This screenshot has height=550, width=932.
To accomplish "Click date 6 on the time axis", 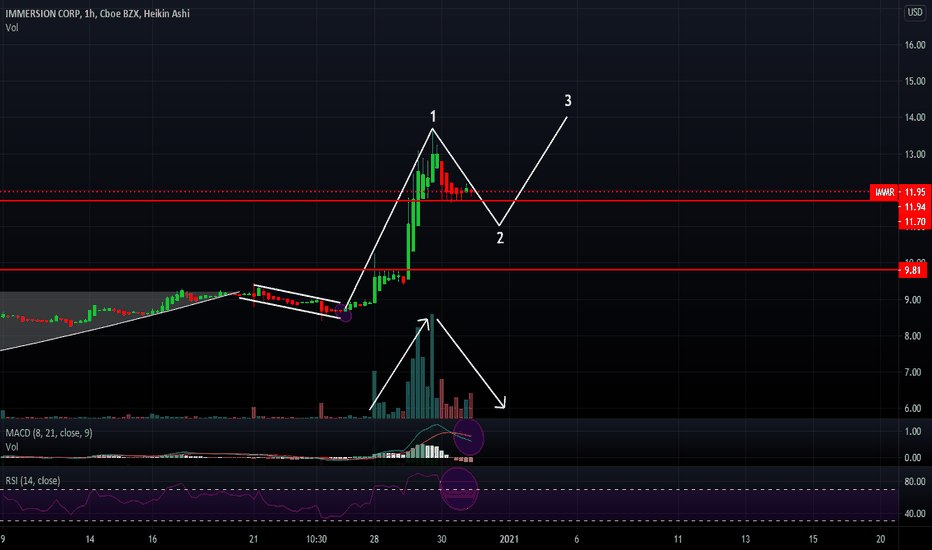I will (577, 539).
